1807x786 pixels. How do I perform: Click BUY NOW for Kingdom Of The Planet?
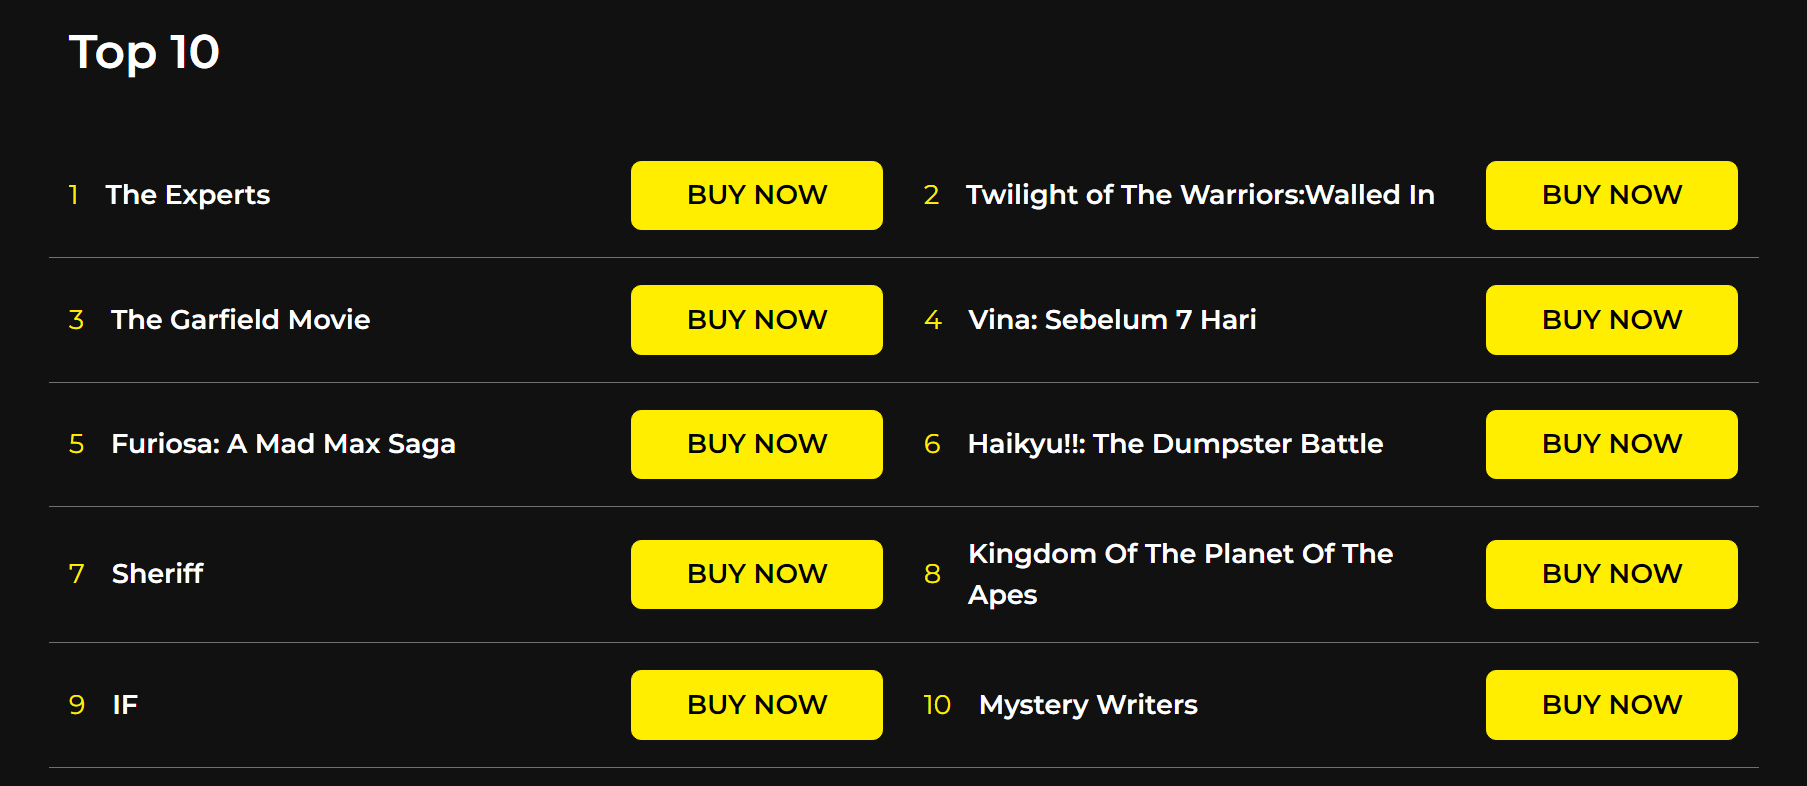pos(1611,574)
